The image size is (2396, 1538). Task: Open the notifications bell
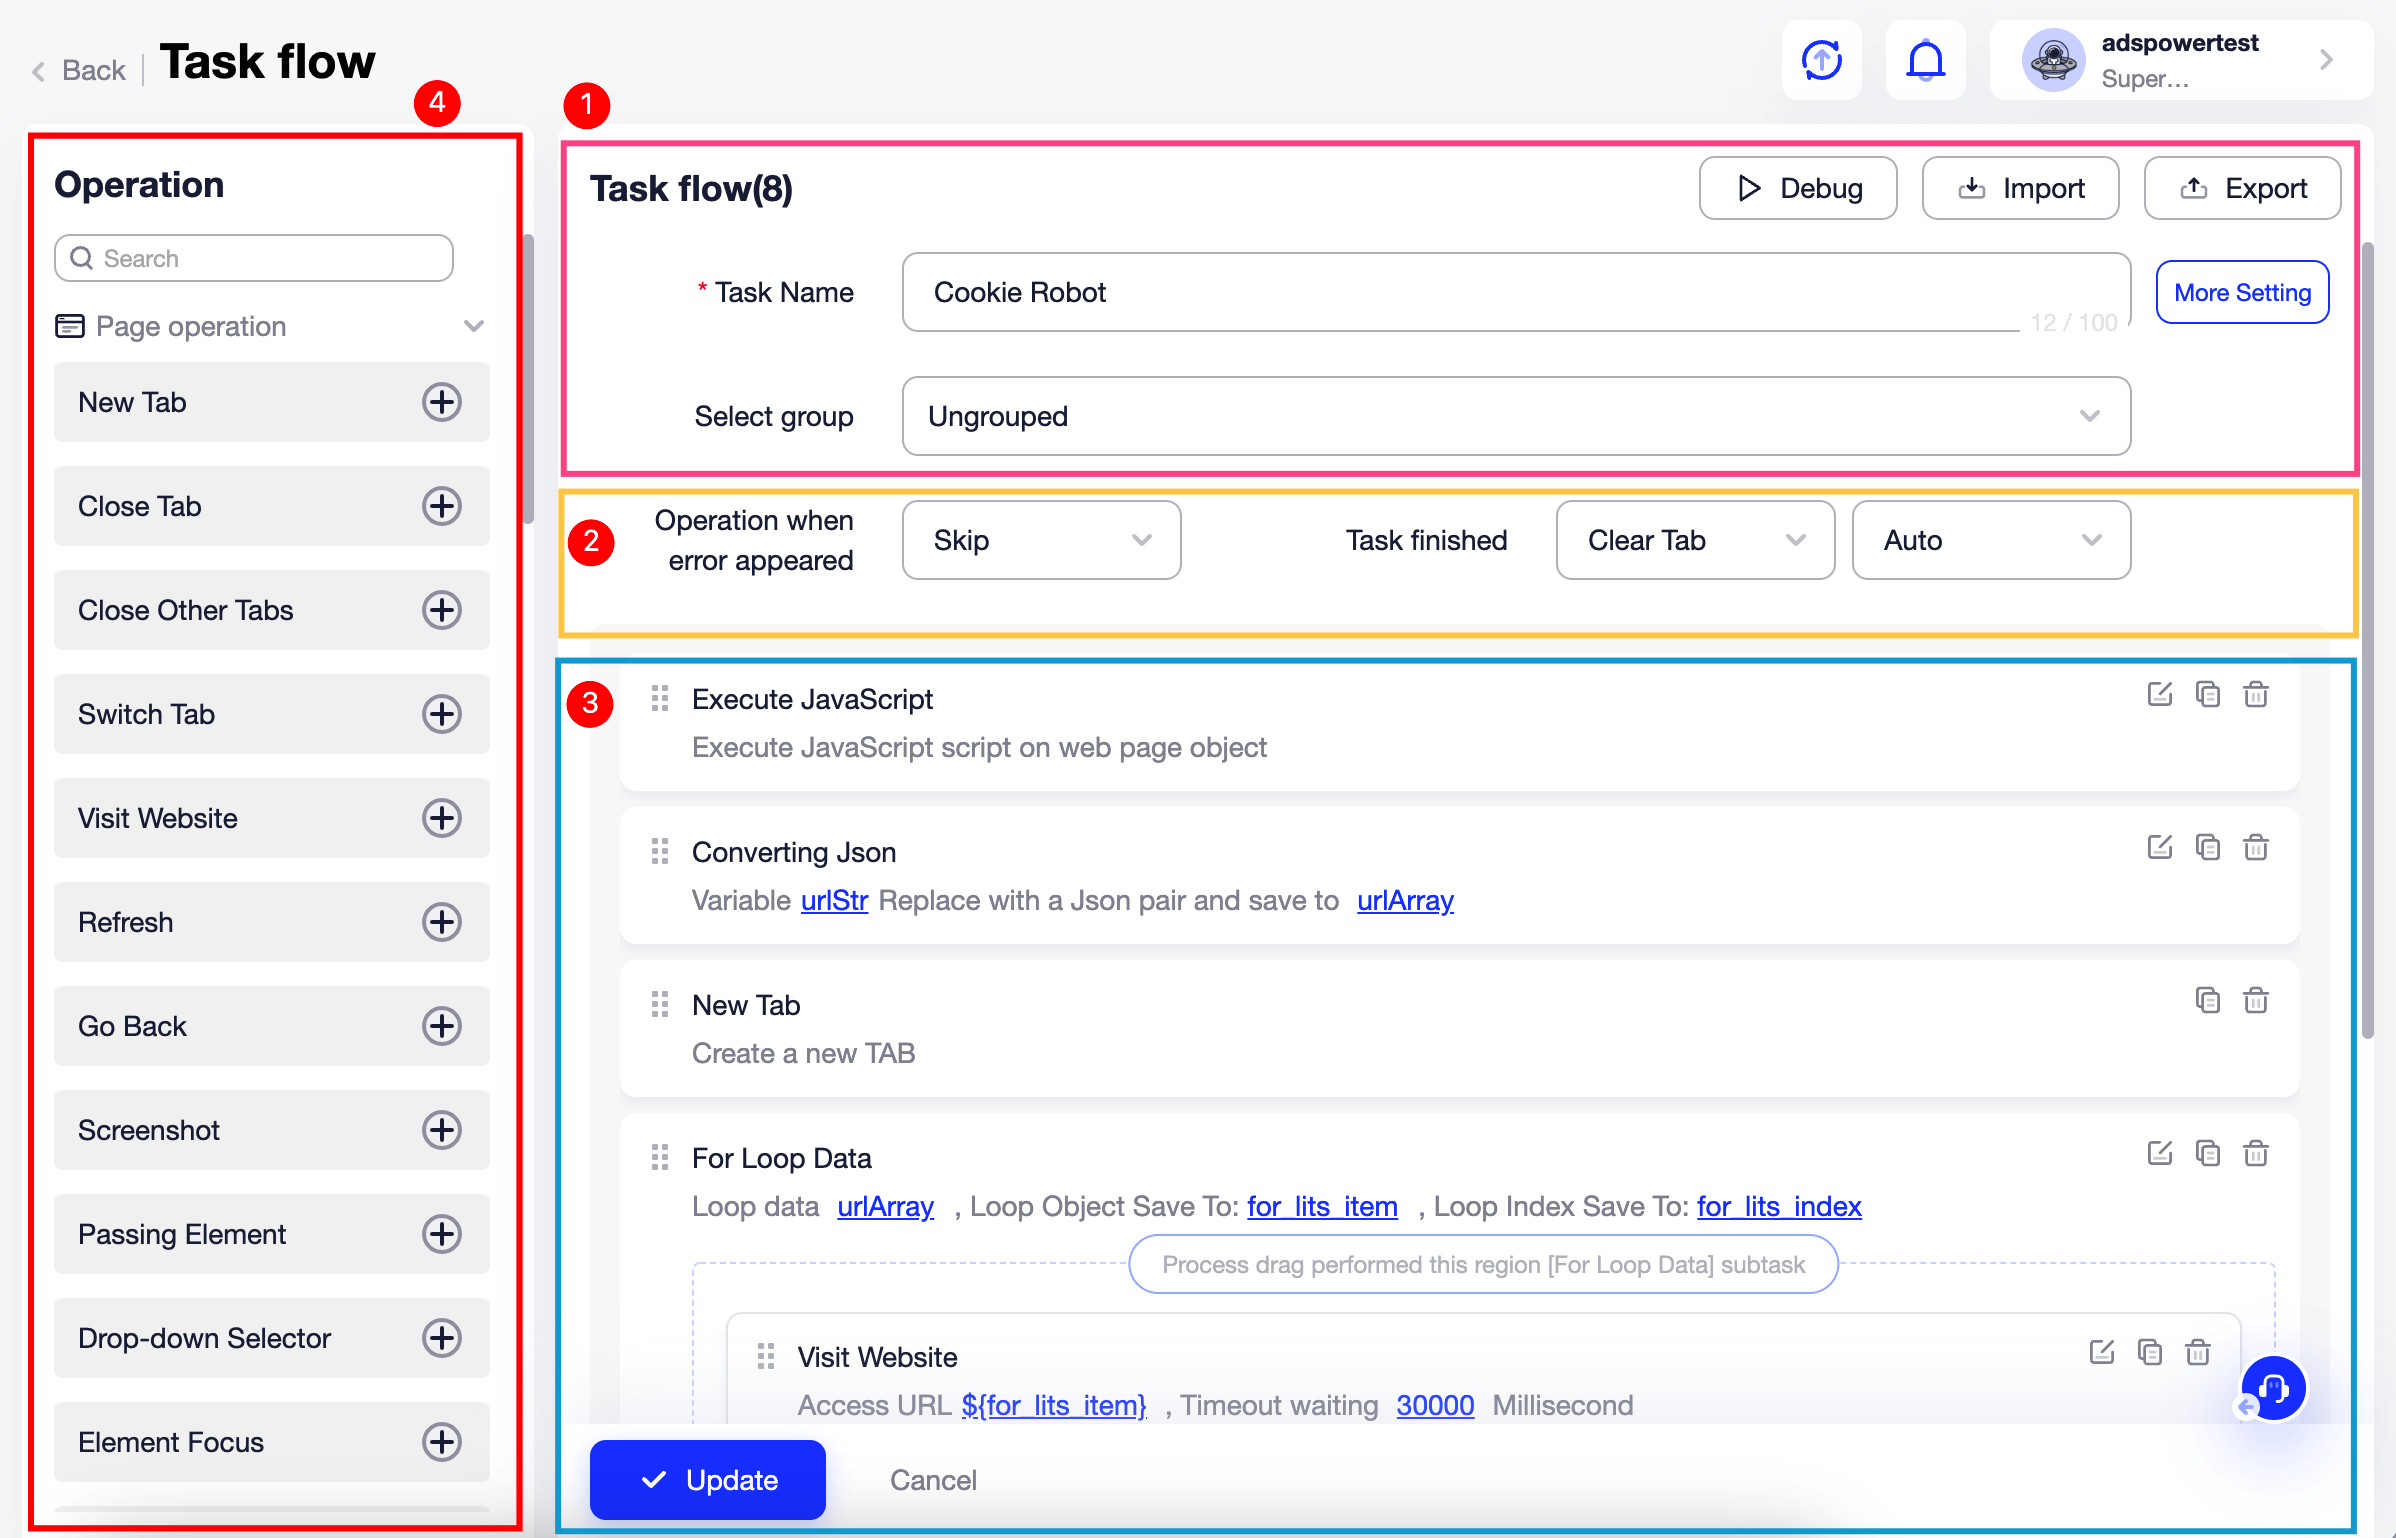coord(1925,60)
